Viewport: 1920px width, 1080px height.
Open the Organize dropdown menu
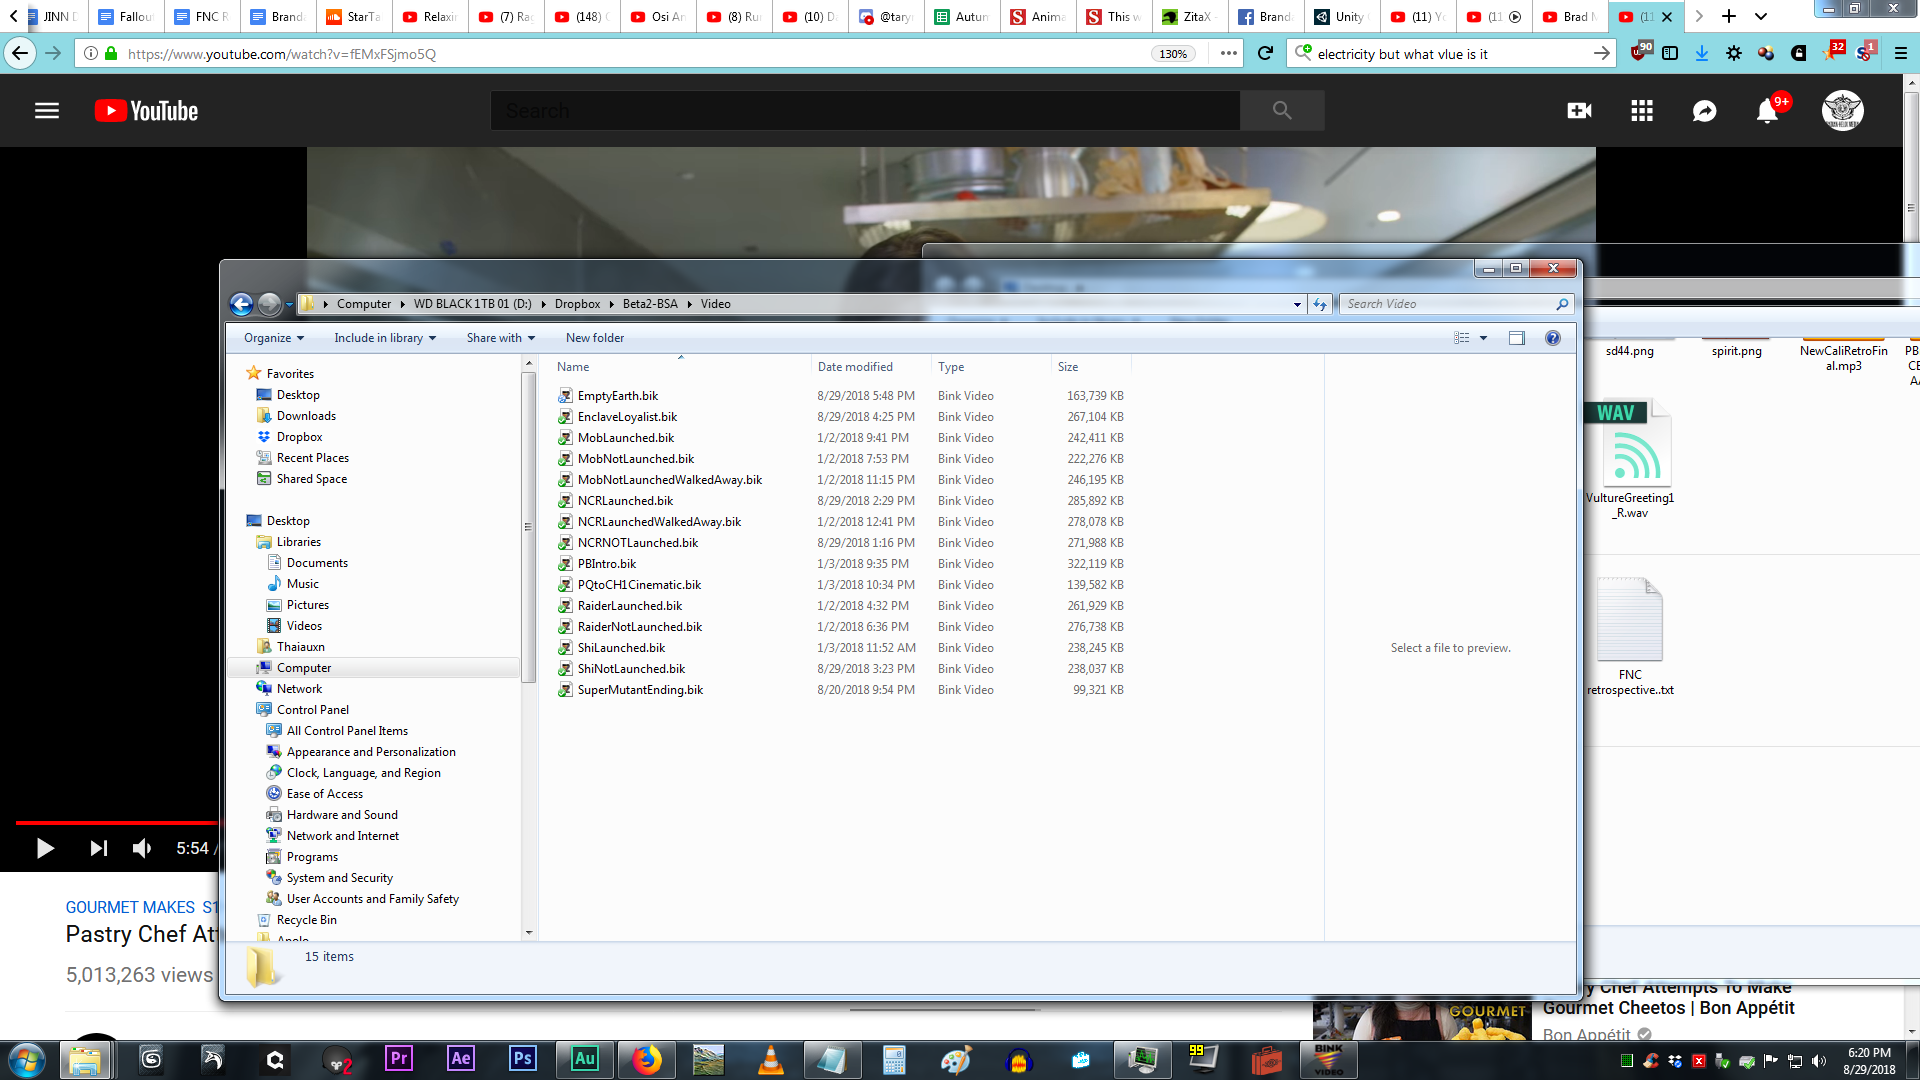[x=274, y=338]
